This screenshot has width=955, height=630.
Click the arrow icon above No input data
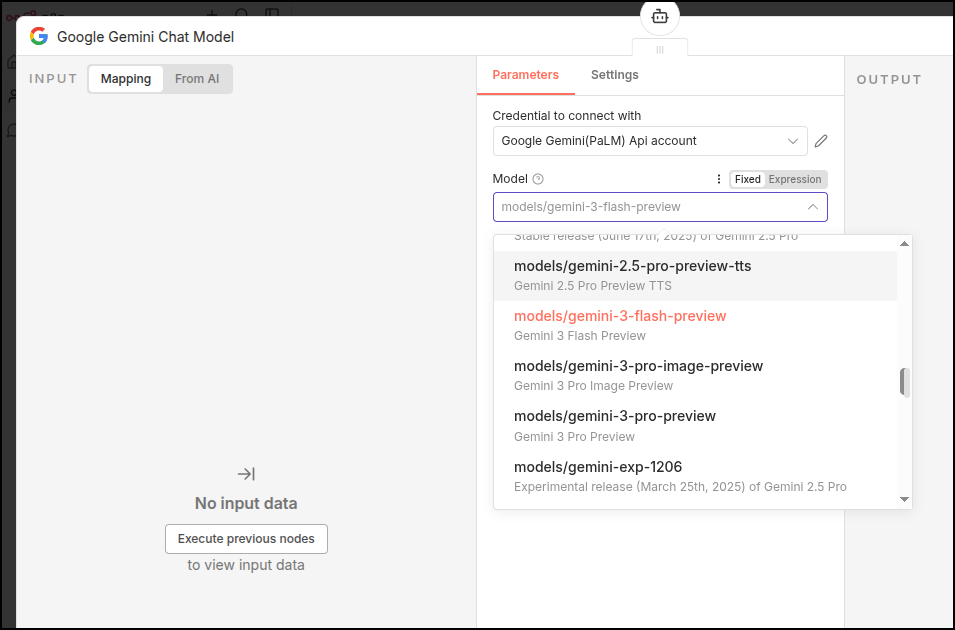click(246, 474)
